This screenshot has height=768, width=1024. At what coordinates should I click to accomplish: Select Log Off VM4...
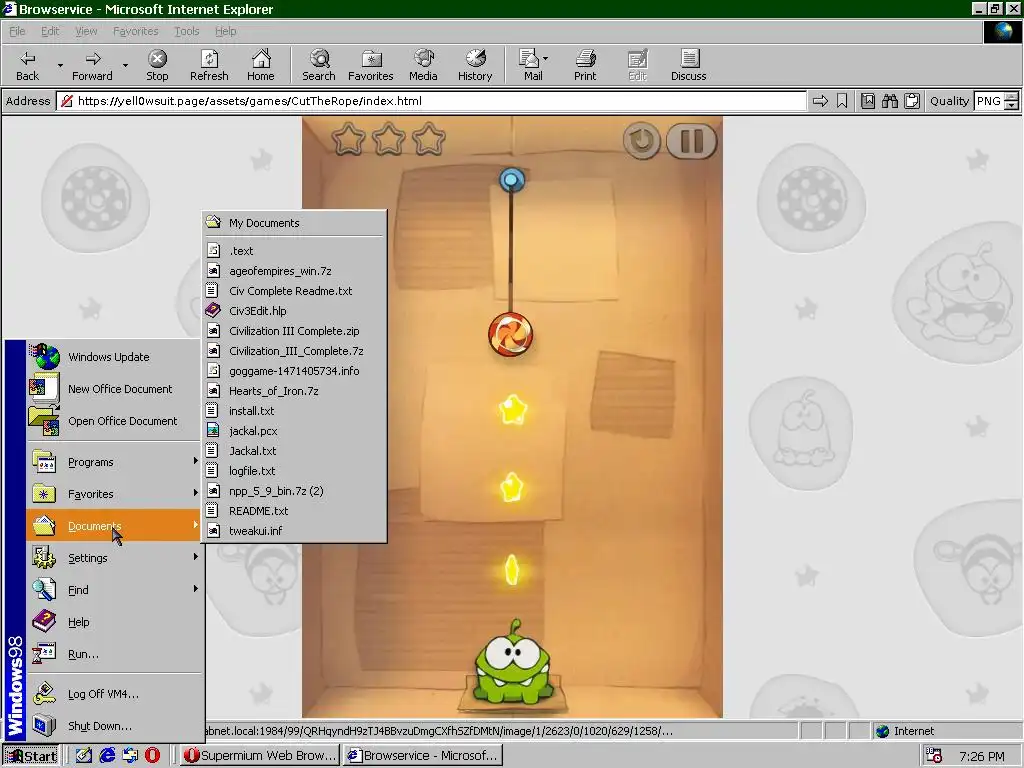pos(113,694)
